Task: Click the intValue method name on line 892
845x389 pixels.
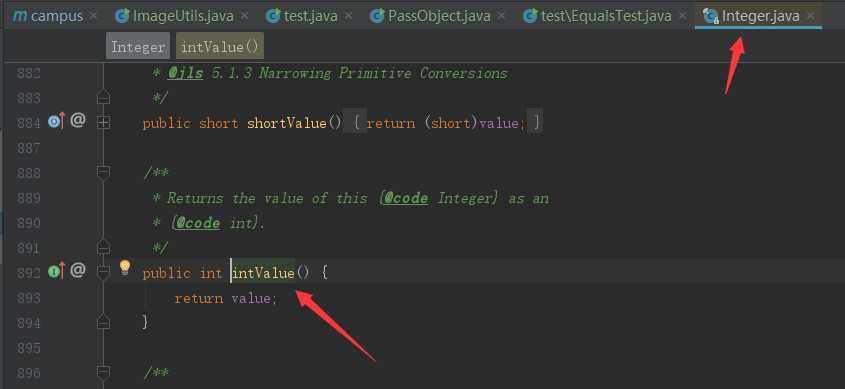Action: (x=263, y=273)
